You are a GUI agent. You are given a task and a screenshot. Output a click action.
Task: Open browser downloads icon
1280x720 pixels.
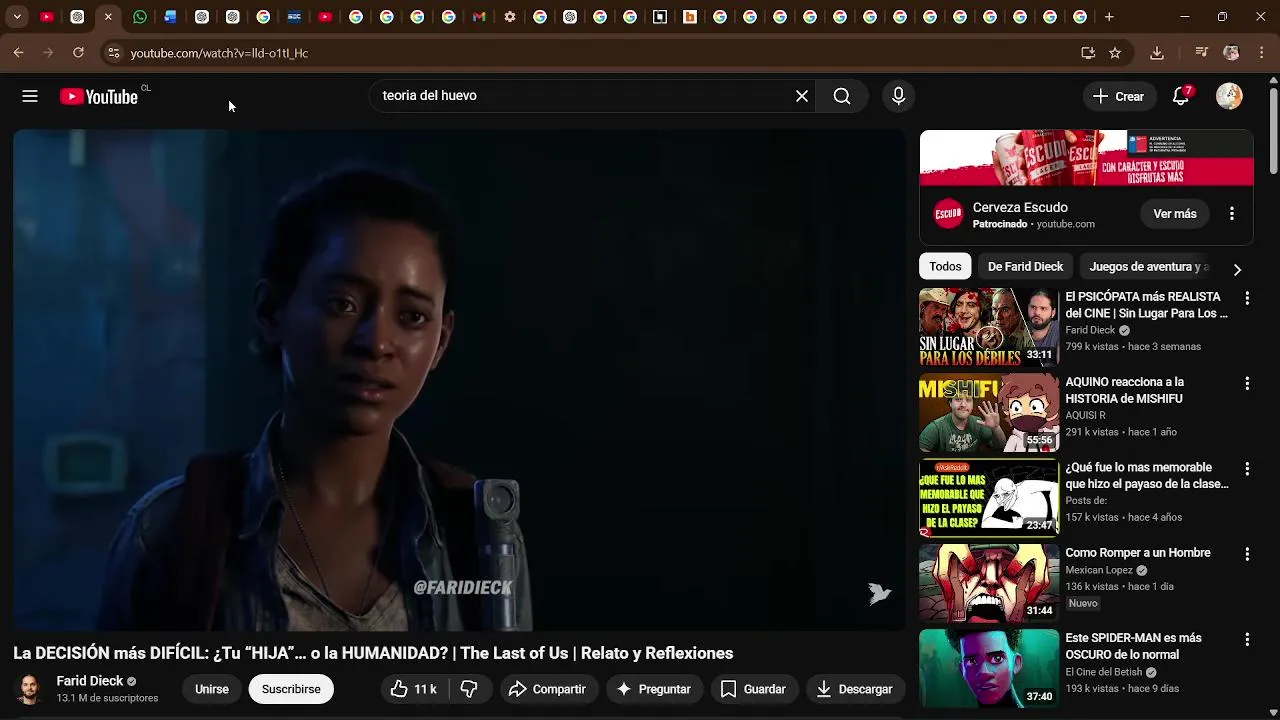[1157, 53]
